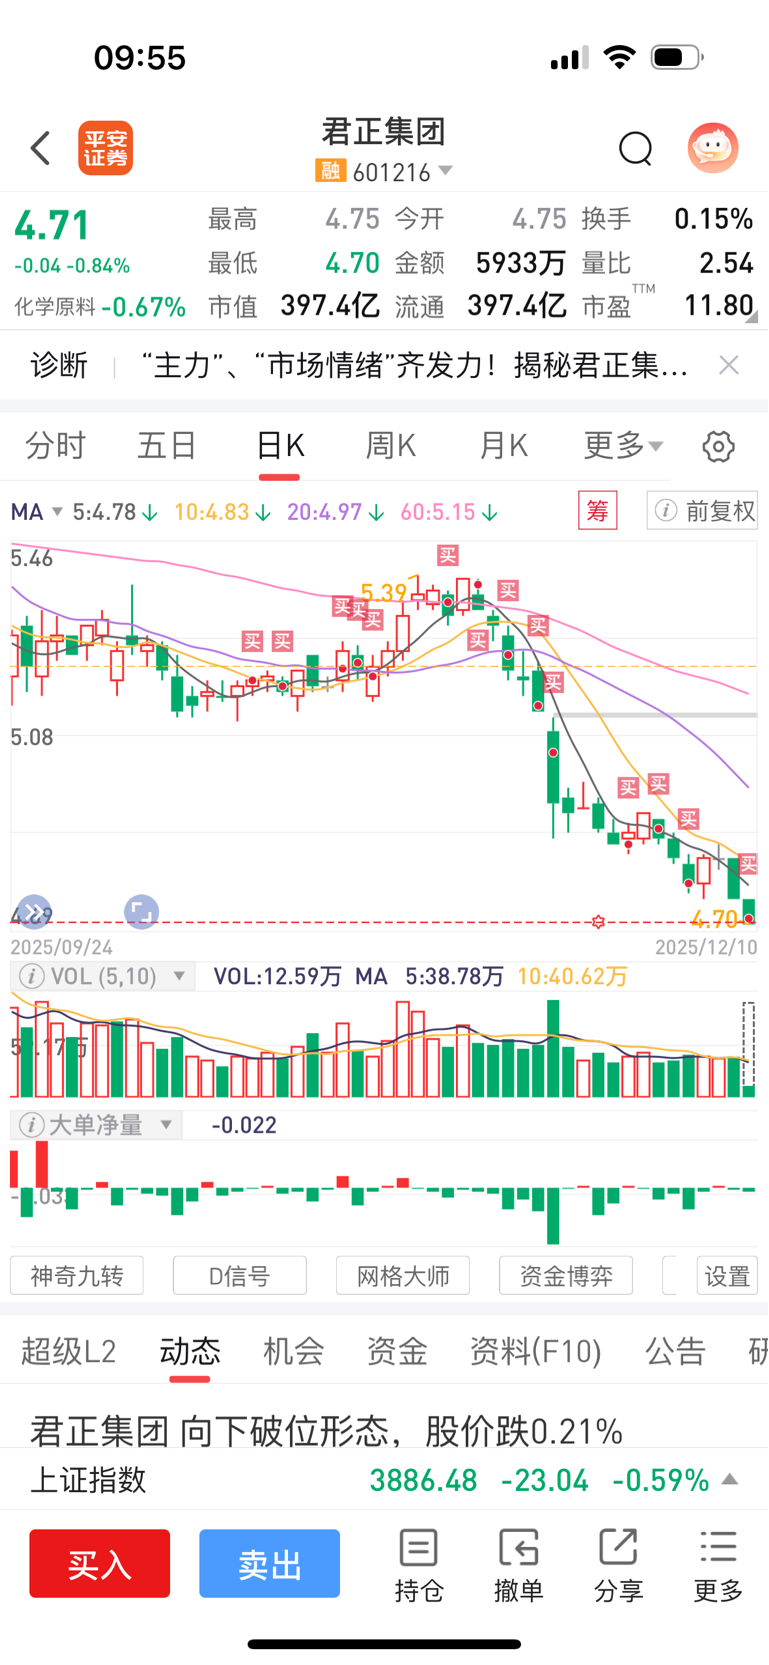Tap the 换手 value 0.15%
769x1665 pixels.
(713, 219)
